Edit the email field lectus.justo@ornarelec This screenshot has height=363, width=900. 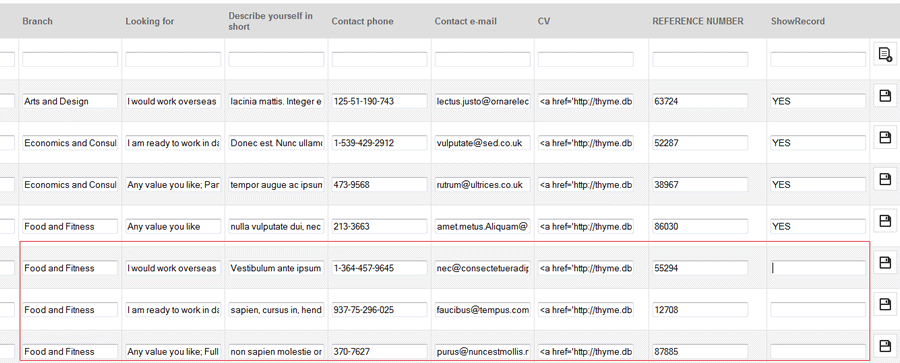[x=483, y=101]
